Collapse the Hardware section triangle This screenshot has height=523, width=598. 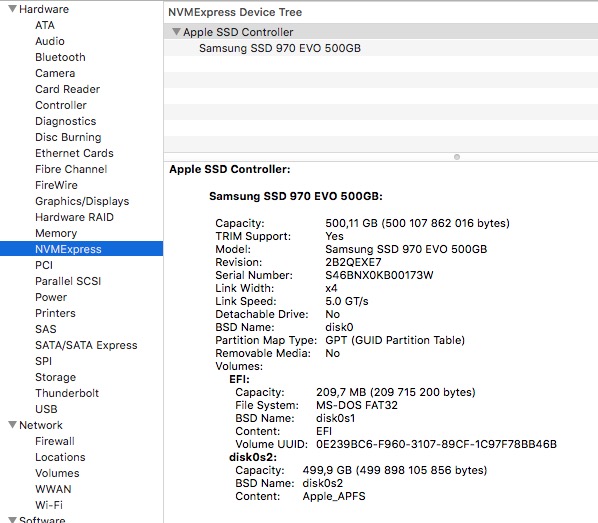[13, 8]
